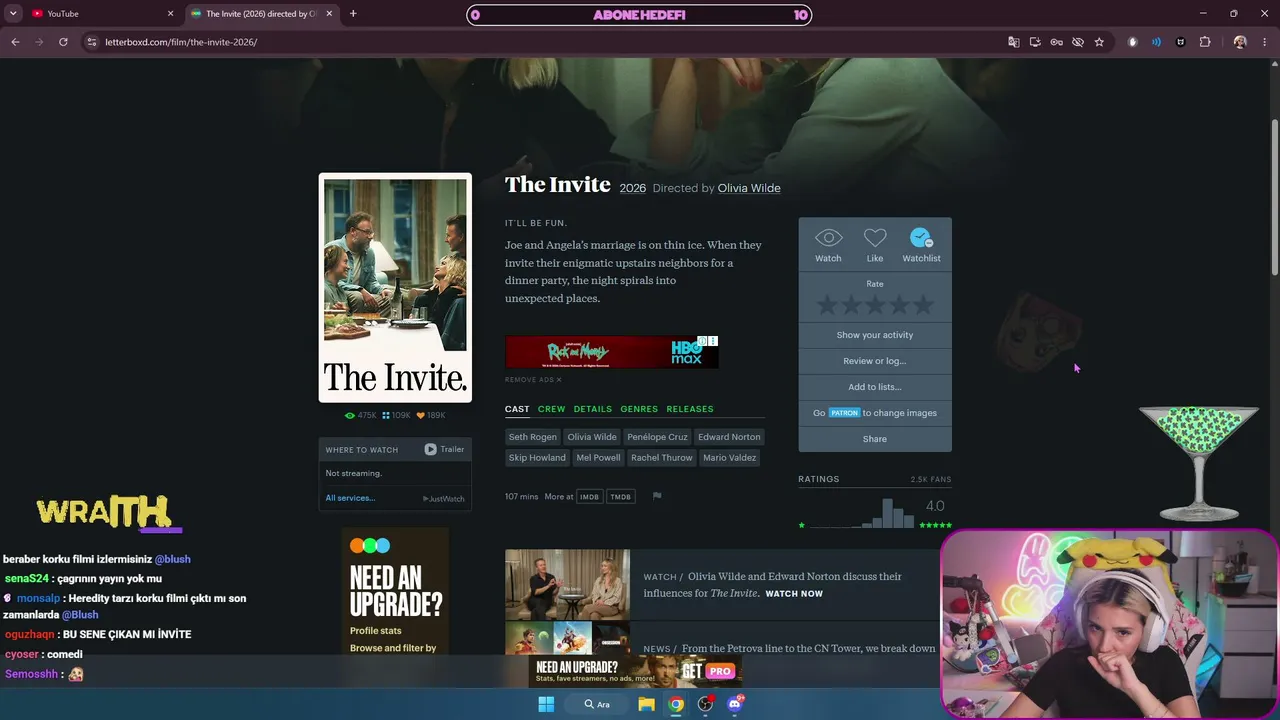Click the 2026 release year link

pyautogui.click(x=633, y=188)
